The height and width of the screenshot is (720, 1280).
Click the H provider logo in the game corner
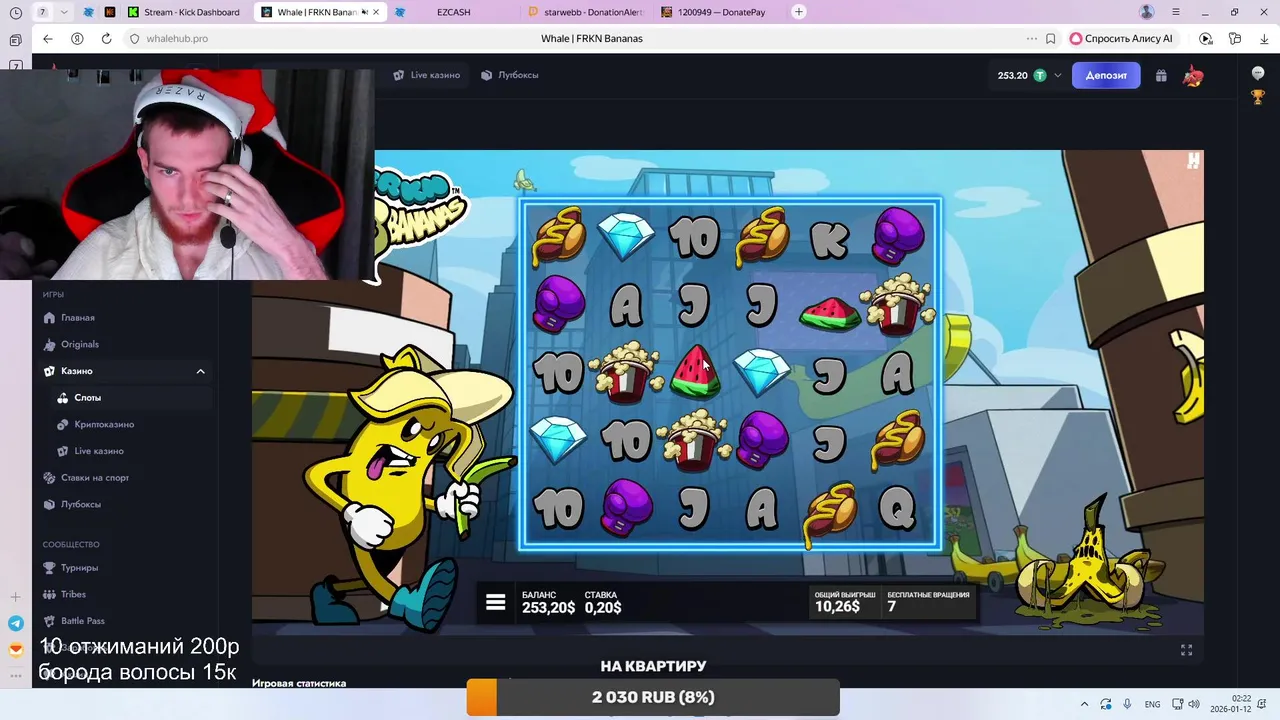1193,160
